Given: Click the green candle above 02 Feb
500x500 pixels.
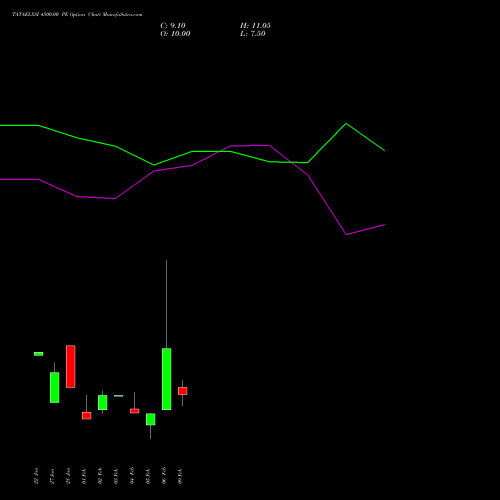Looking at the screenshot, I should coord(103,402).
